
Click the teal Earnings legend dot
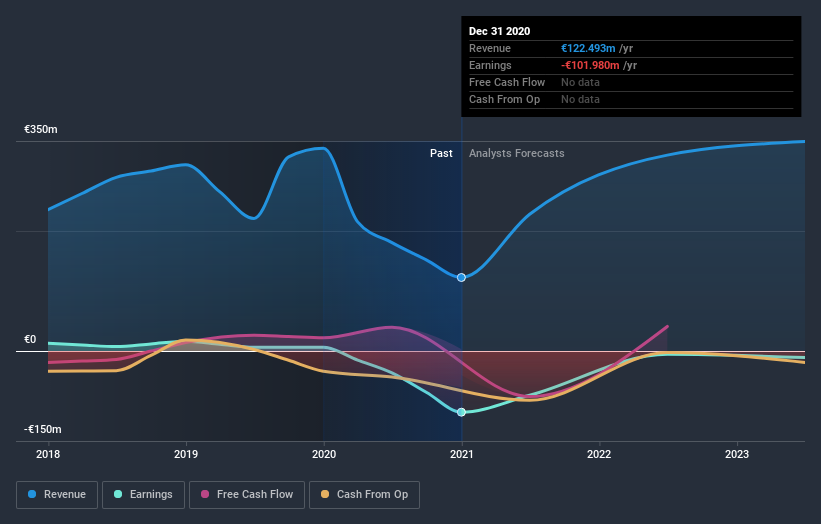pos(118,494)
